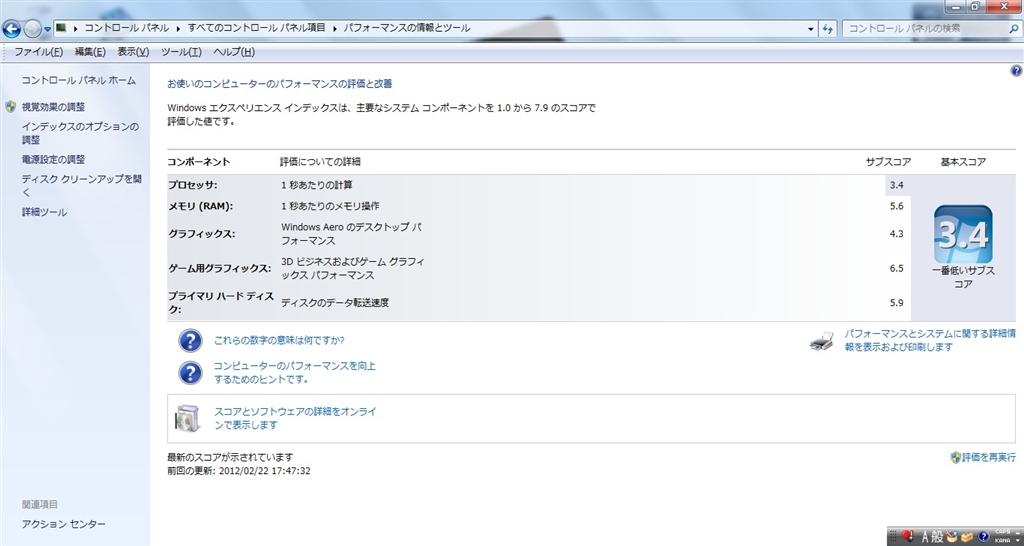Open コンピューターのパフォーマンスを向上 hints link
The image size is (1024, 546).
[x=295, y=372]
